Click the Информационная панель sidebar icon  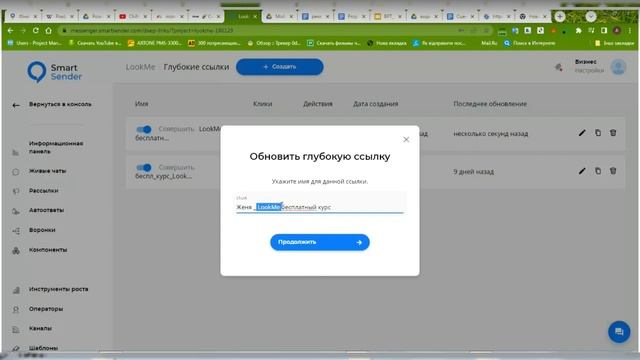pyautogui.click(x=16, y=153)
